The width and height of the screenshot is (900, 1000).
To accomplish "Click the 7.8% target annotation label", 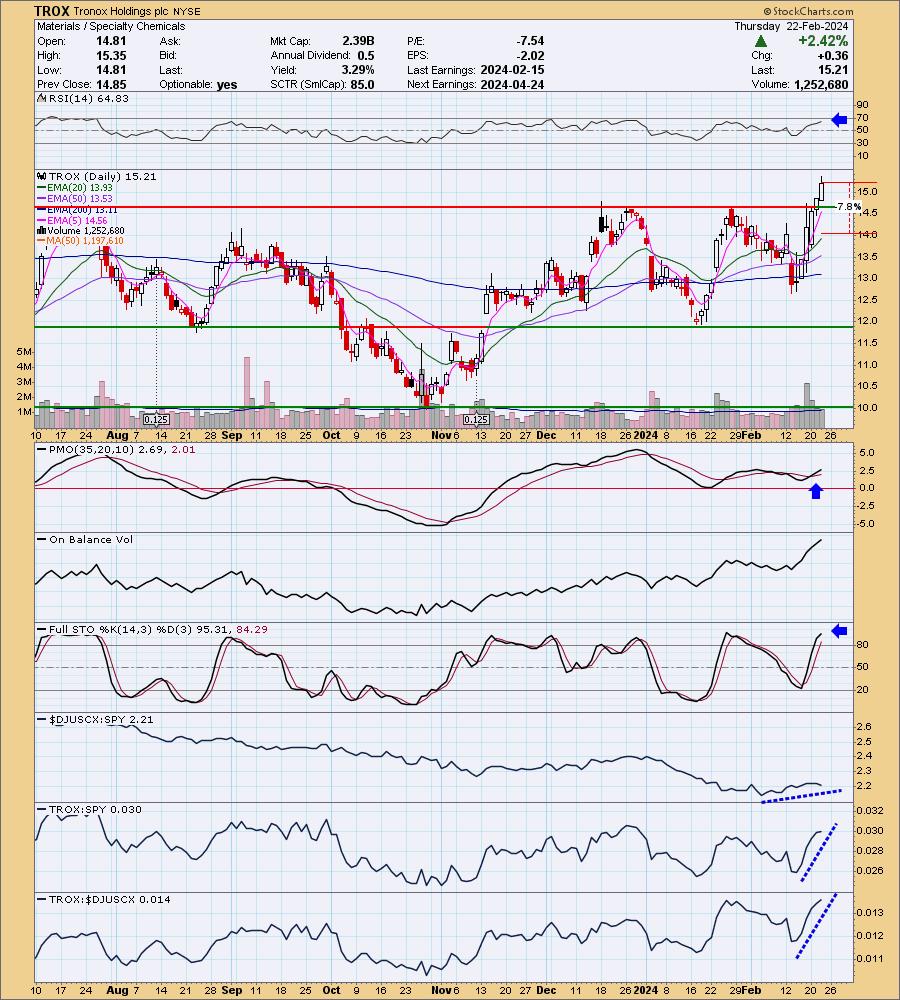I will 848,207.
